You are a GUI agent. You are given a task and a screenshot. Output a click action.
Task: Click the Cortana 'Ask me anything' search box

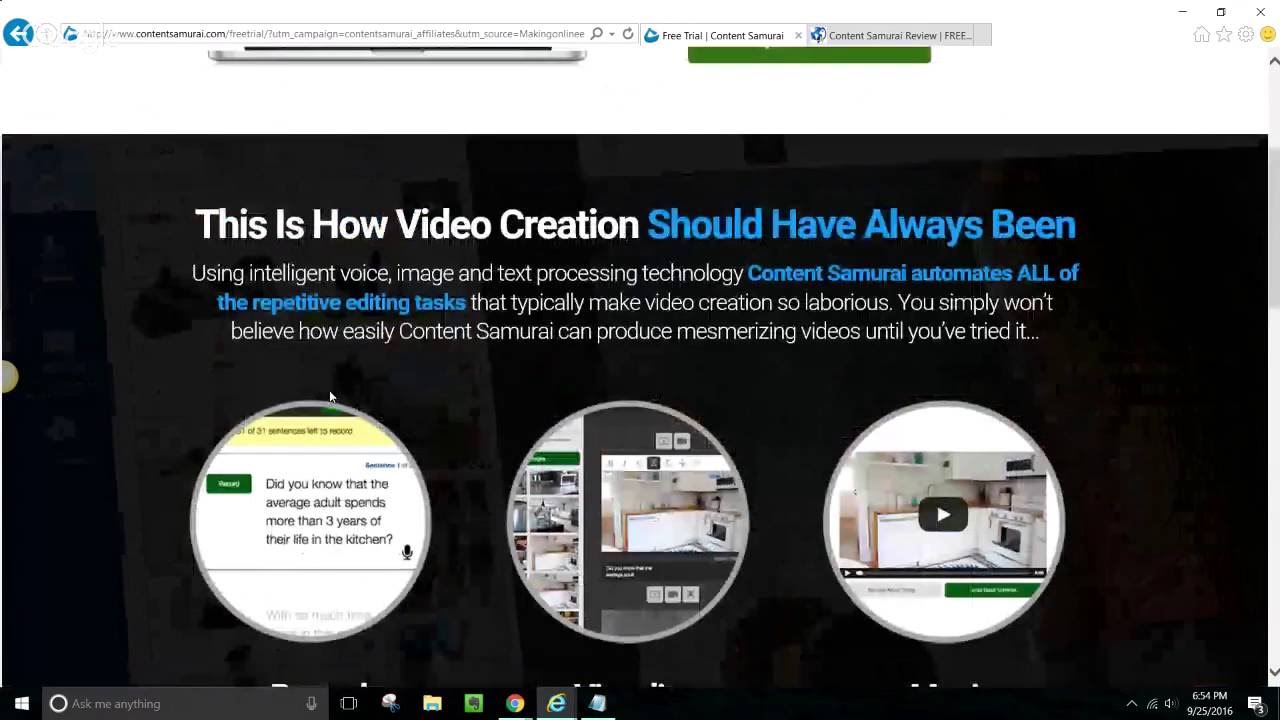[184, 704]
